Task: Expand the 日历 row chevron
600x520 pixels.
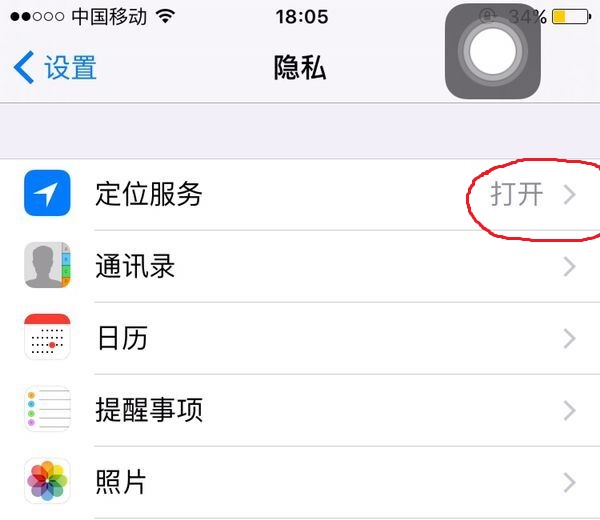Action: point(570,338)
